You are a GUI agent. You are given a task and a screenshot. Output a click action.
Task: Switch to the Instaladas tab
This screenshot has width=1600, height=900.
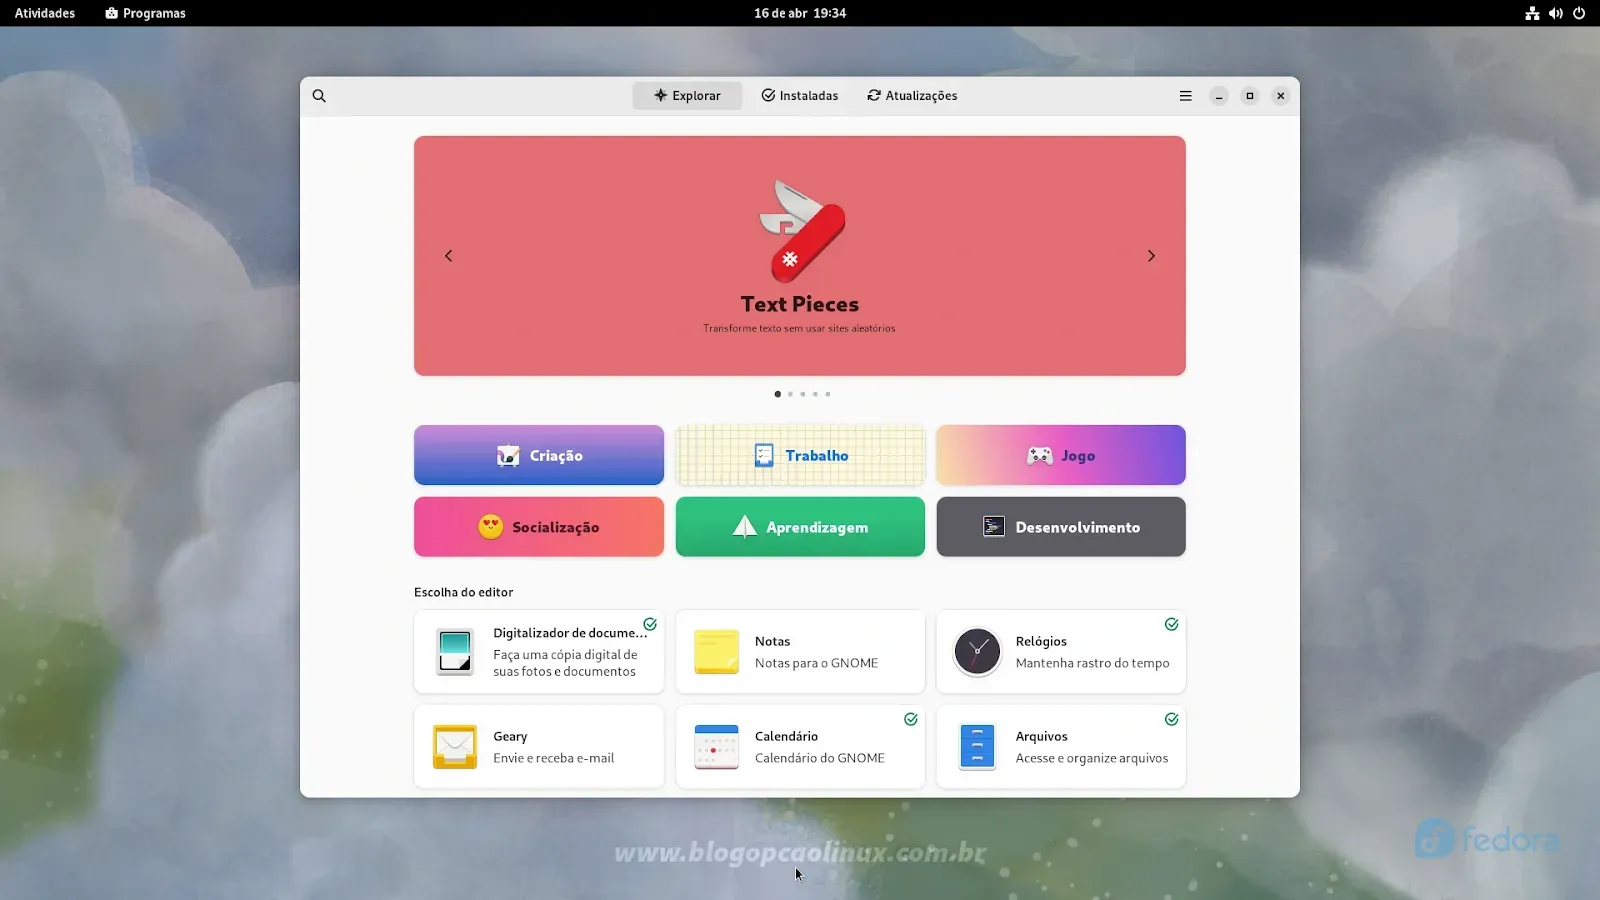point(800,96)
